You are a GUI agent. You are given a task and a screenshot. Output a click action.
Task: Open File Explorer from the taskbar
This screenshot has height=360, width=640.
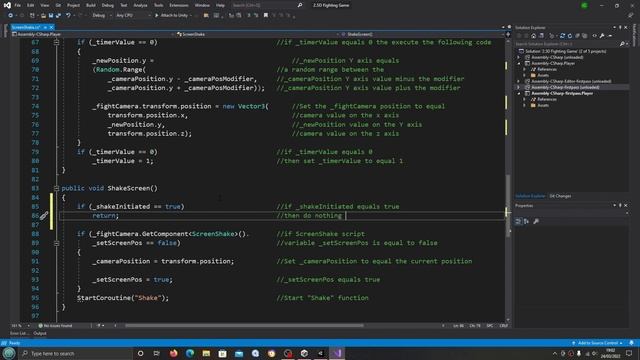click(x=206, y=353)
